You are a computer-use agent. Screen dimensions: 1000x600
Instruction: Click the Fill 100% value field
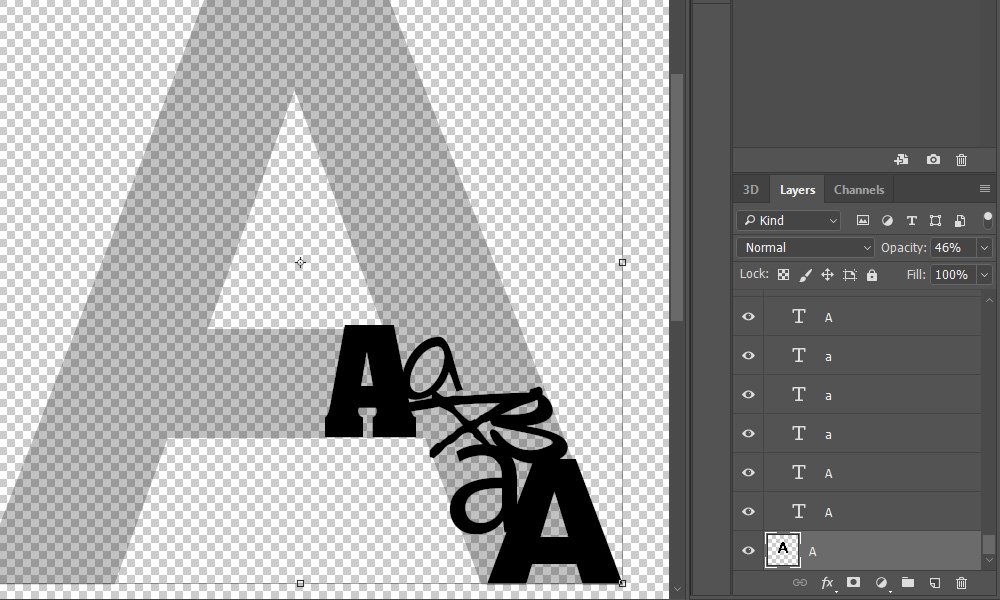click(953, 275)
